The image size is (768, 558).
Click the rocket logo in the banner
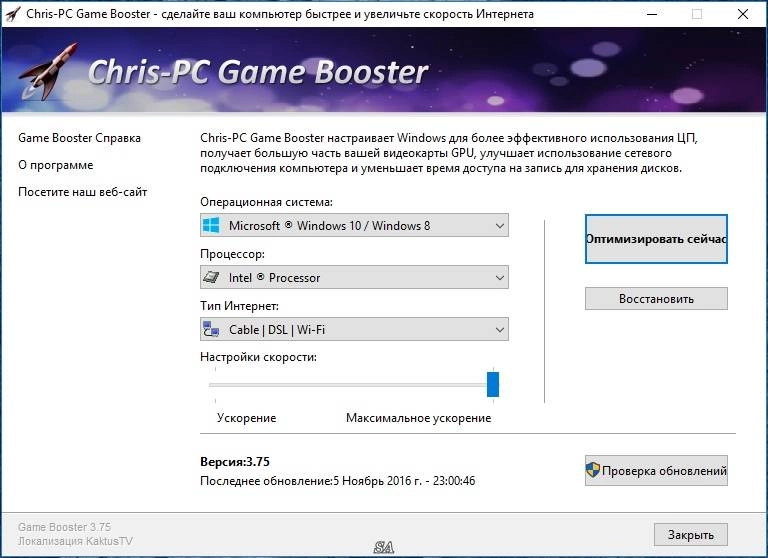[48, 72]
